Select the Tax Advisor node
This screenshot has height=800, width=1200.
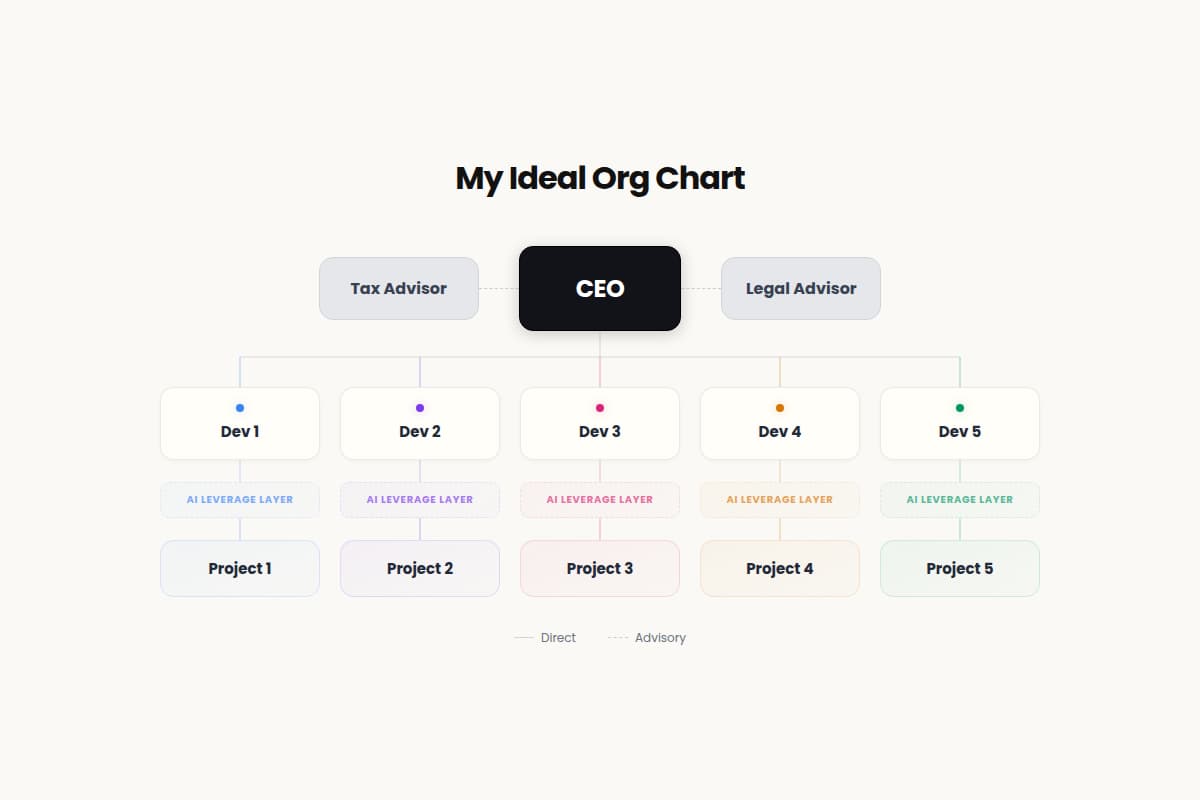[x=398, y=288]
